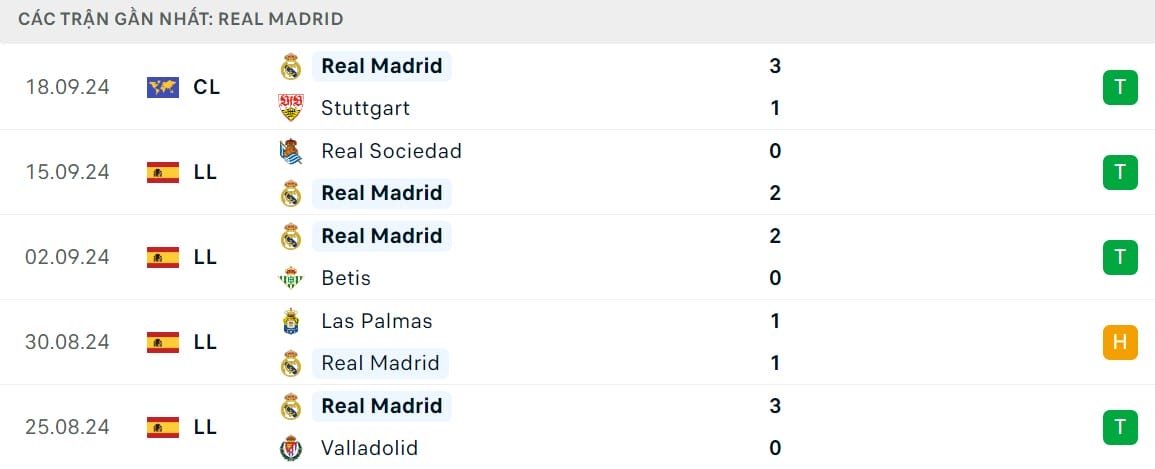
Task: Open the Valladolid team link
Action: (369, 448)
